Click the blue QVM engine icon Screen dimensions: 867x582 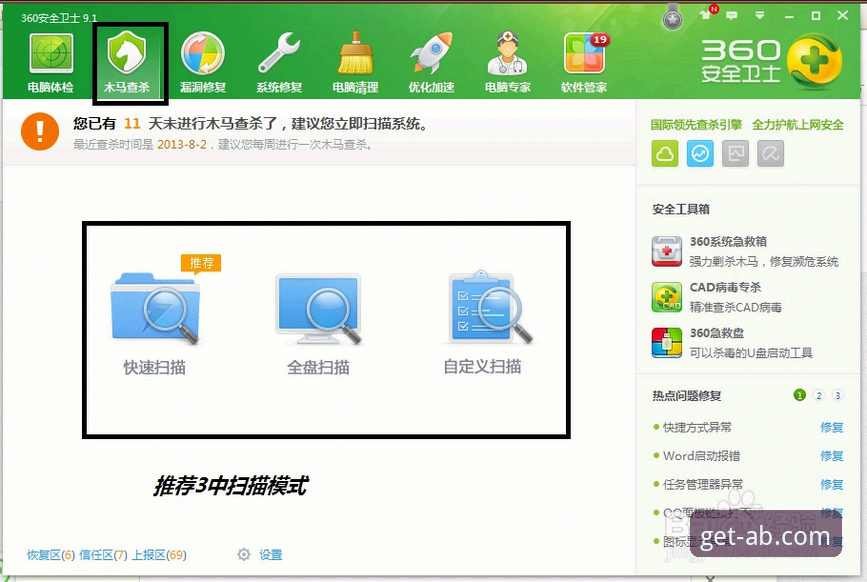click(x=700, y=153)
